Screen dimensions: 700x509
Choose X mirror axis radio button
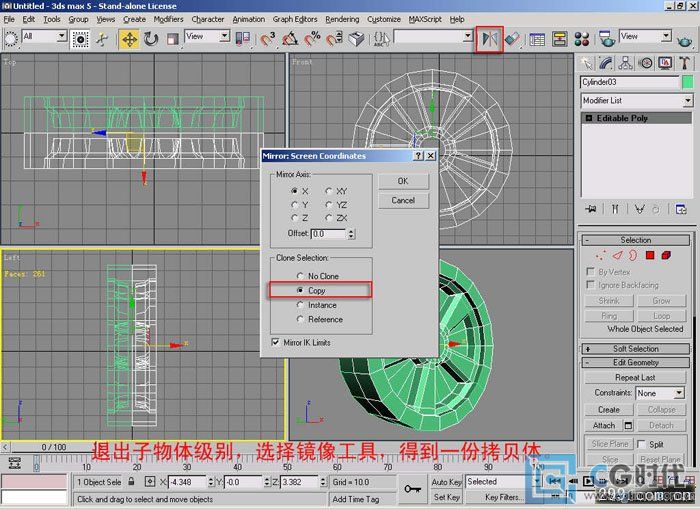click(x=295, y=191)
